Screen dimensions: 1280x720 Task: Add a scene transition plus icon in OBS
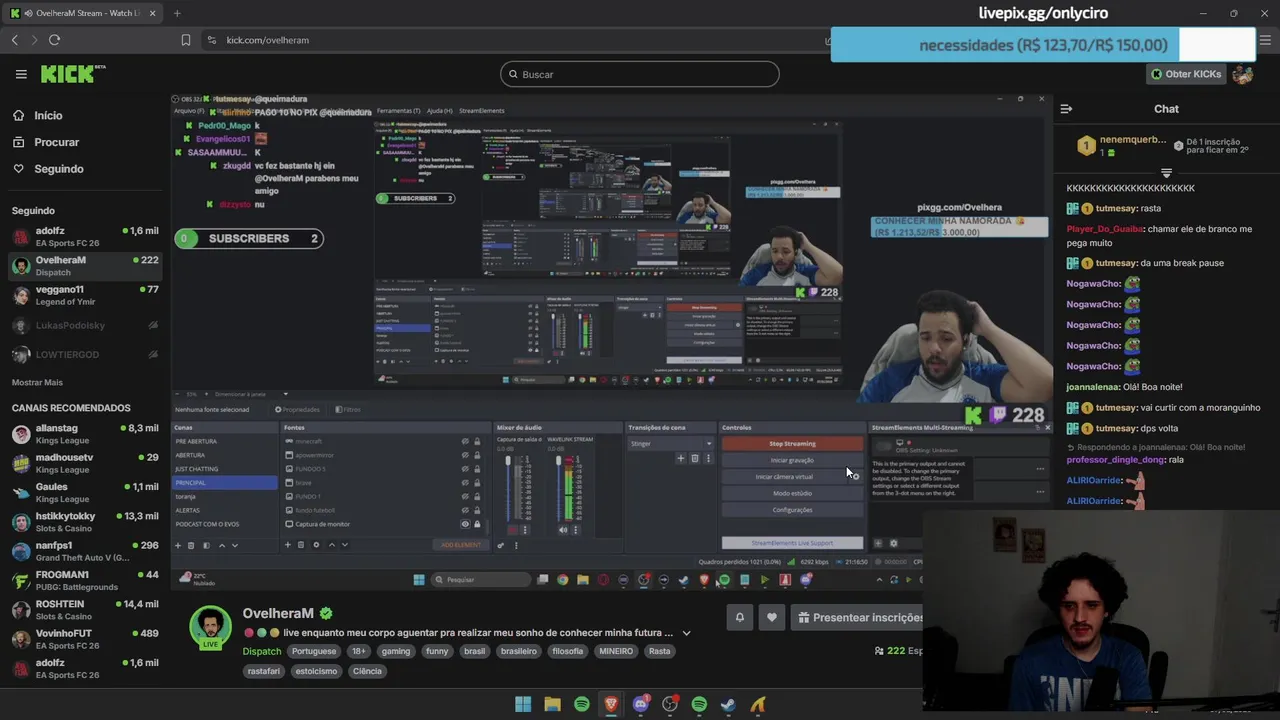point(680,458)
